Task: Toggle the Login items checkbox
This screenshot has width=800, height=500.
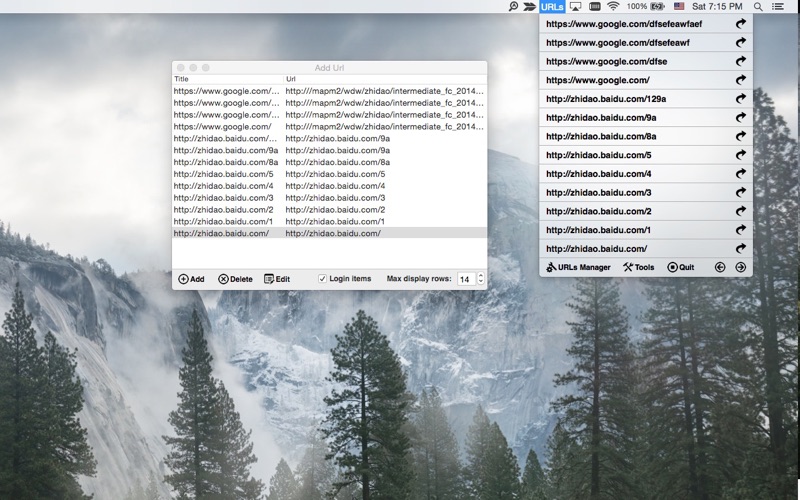Action: pyautogui.click(x=322, y=279)
